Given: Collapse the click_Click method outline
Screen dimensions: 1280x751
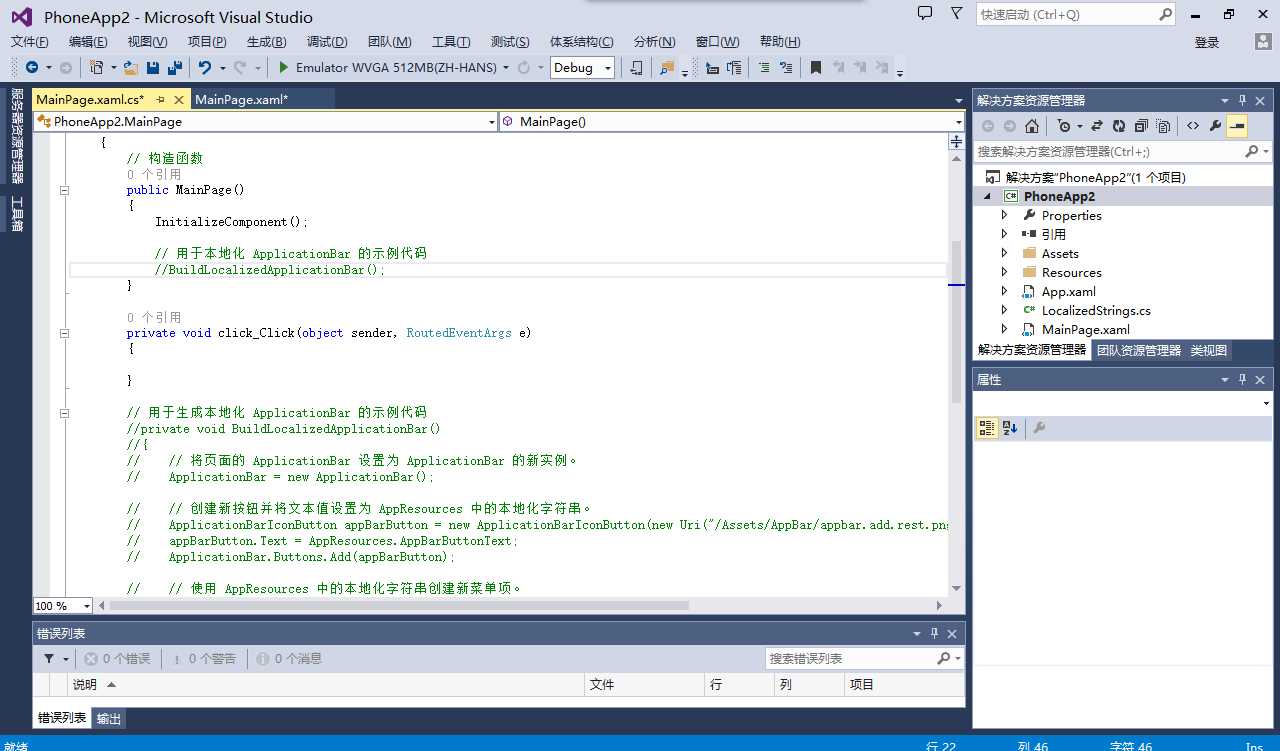Looking at the screenshot, I should click(x=65, y=333).
